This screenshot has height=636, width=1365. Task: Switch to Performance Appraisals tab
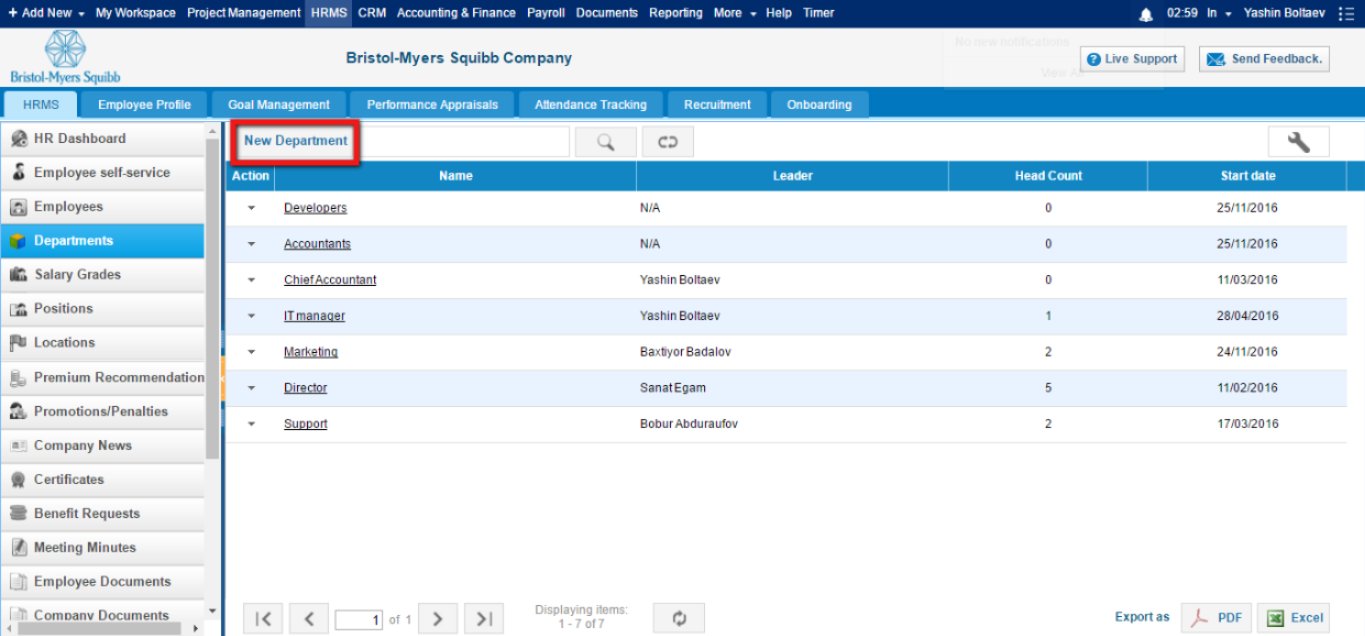pos(432,105)
